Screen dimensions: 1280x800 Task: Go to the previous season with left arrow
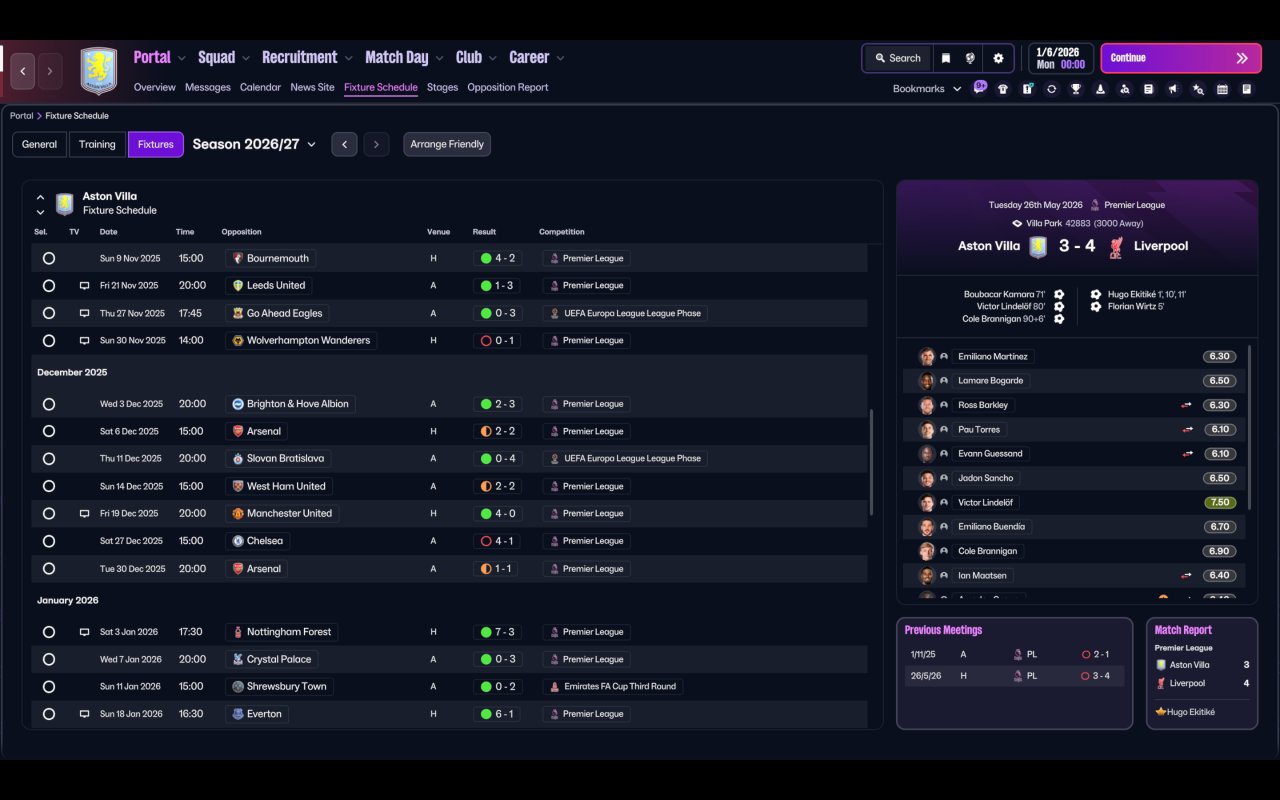pos(344,144)
